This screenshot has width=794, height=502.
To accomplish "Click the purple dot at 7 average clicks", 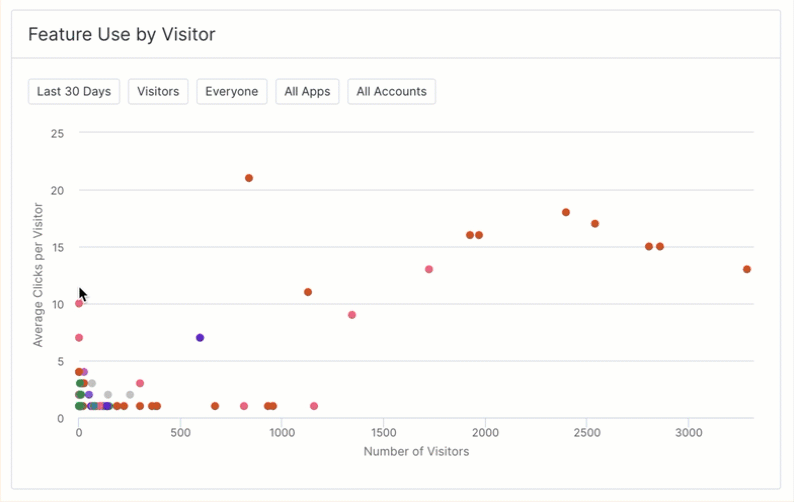I will coord(200,338).
